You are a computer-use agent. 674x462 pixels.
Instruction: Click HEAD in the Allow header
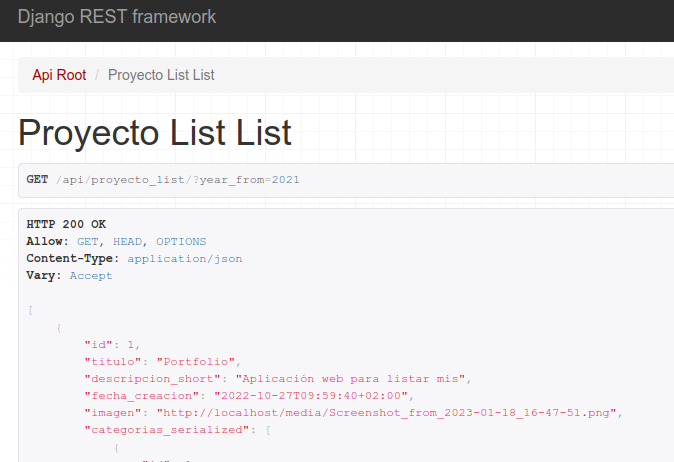click(x=127, y=241)
